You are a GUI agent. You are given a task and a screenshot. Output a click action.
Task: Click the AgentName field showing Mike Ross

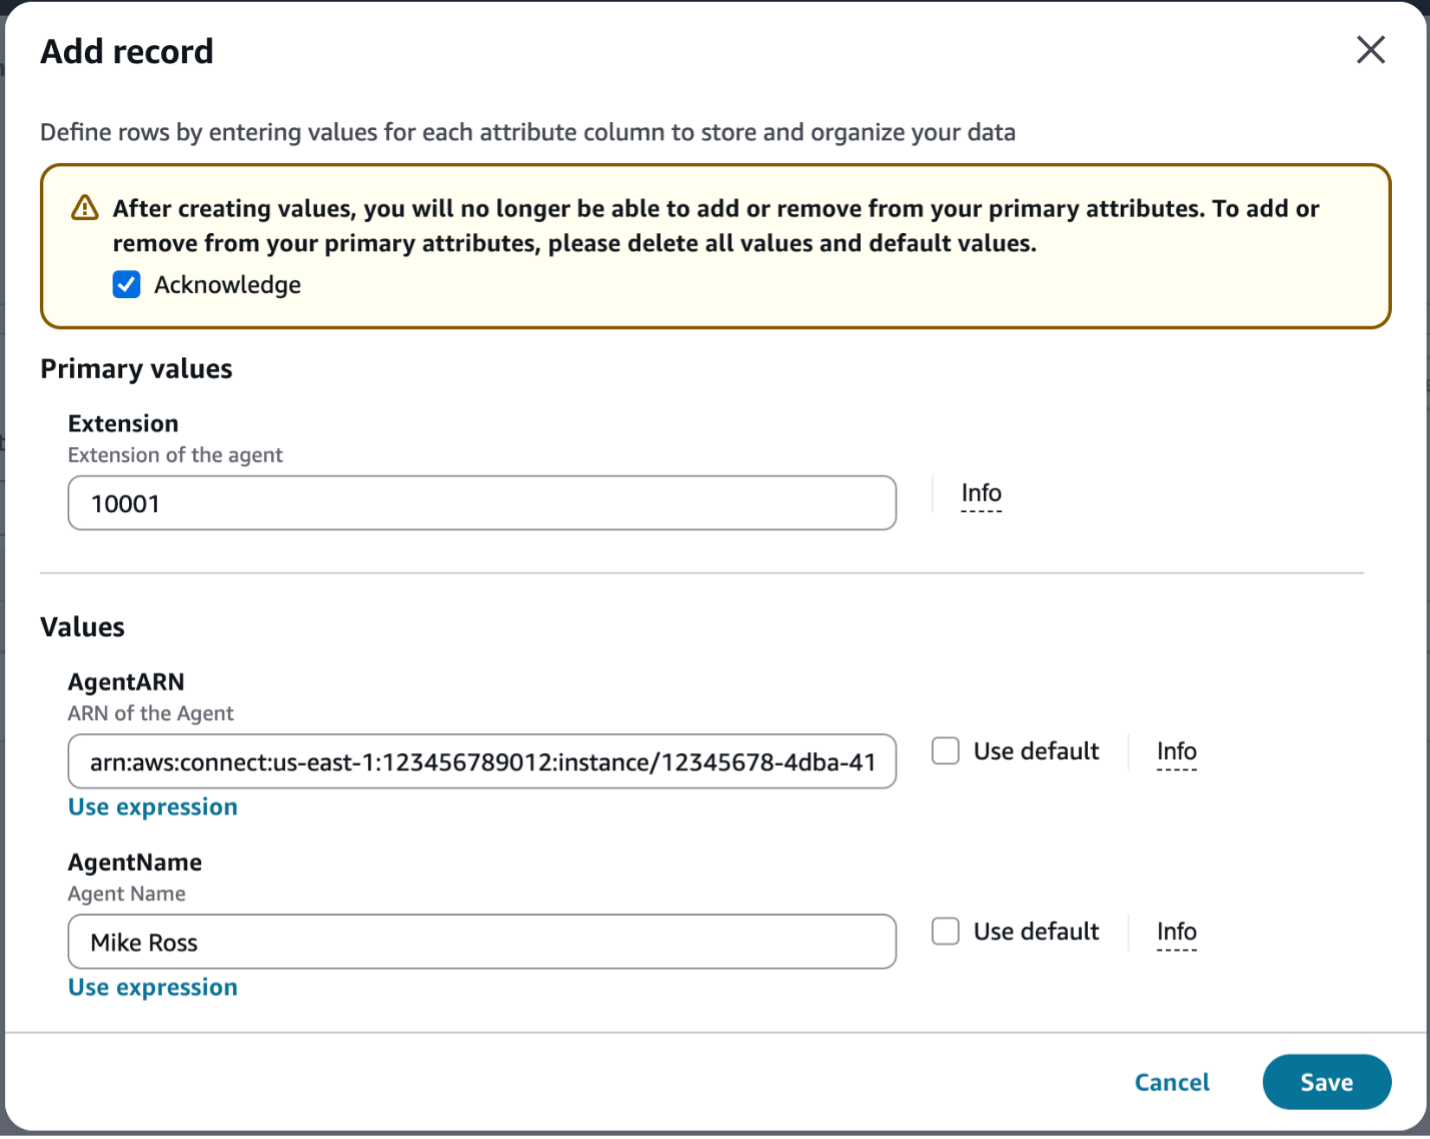[481, 941]
